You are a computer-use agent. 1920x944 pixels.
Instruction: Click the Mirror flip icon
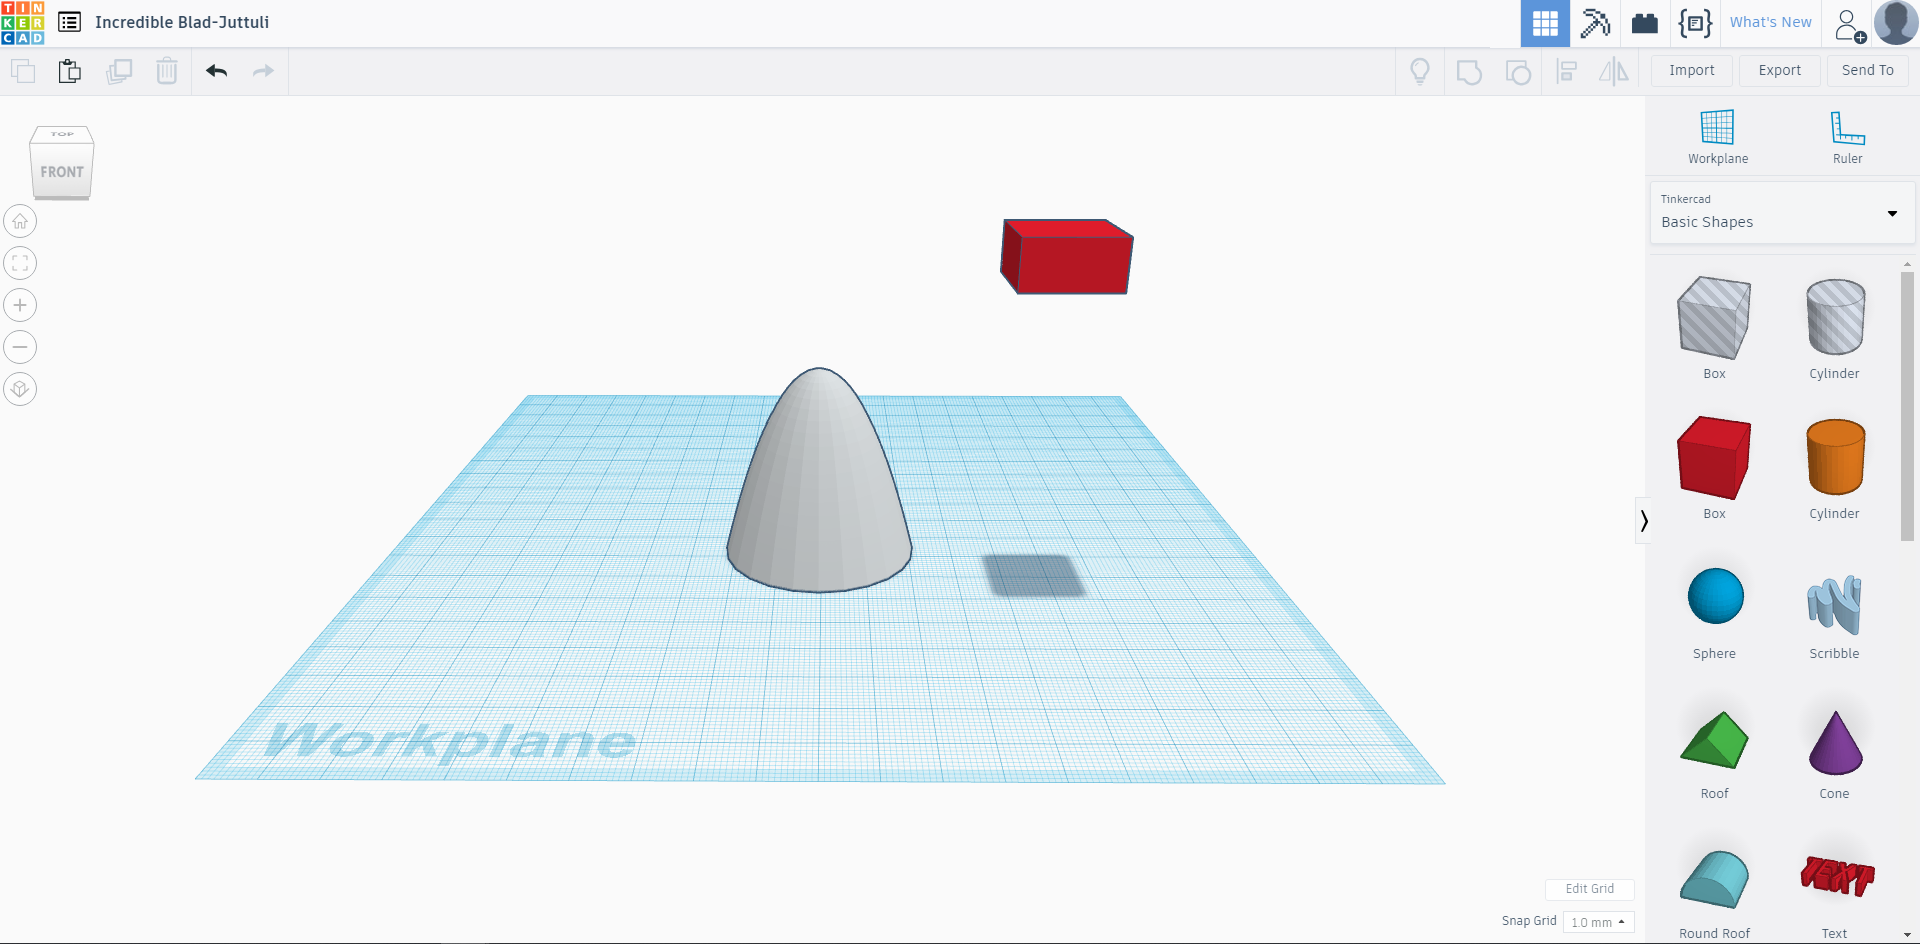coord(1614,71)
